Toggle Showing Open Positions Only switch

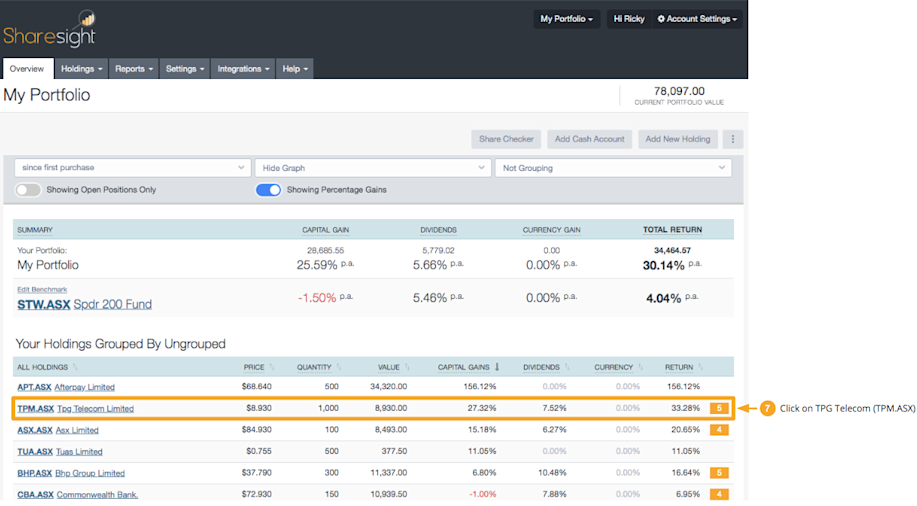28,190
